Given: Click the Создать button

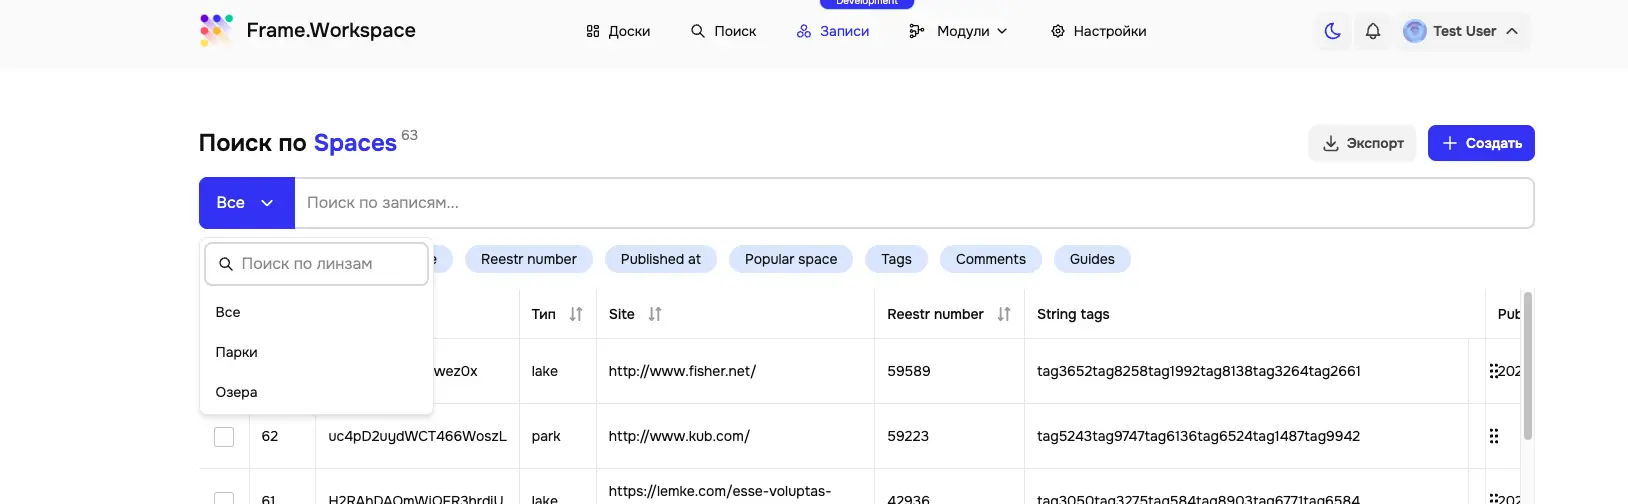Looking at the screenshot, I should tap(1481, 143).
